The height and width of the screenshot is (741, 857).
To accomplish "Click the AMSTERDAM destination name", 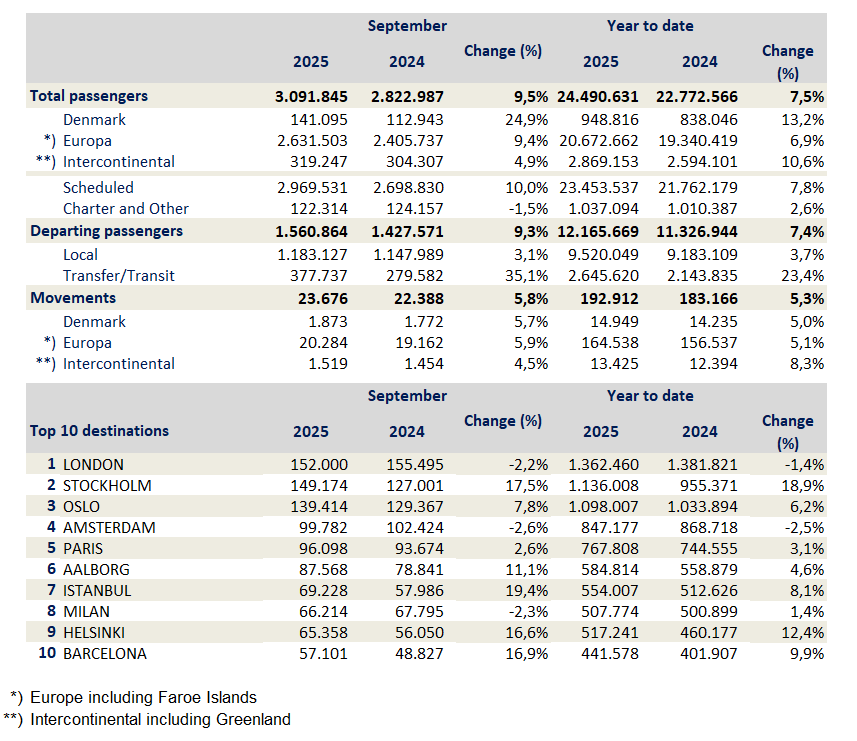I will pyautogui.click(x=109, y=527).
